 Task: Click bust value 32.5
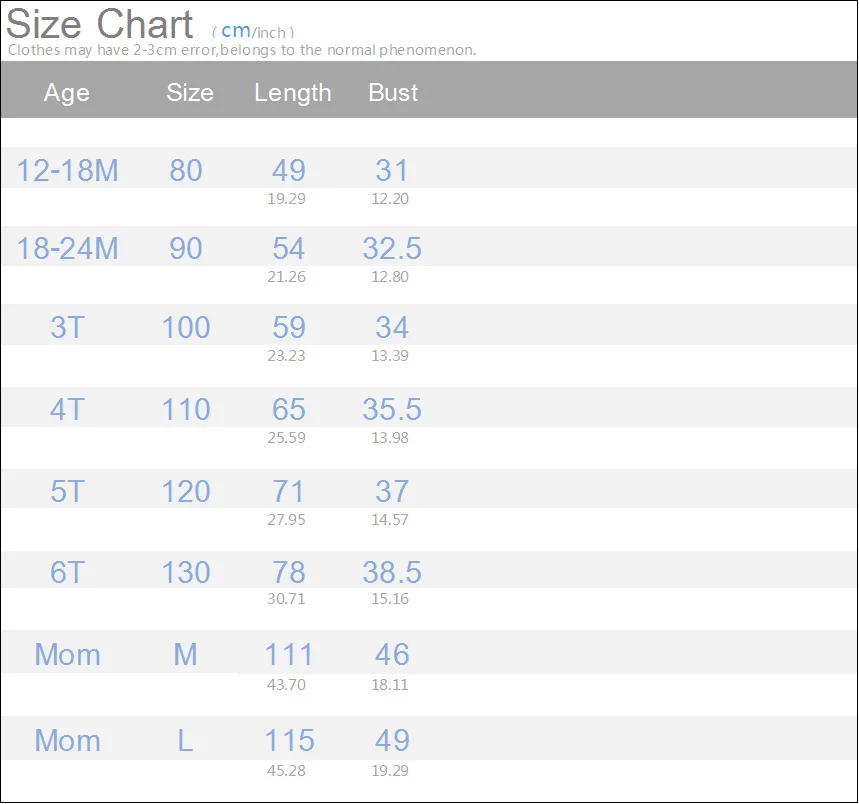coord(392,248)
